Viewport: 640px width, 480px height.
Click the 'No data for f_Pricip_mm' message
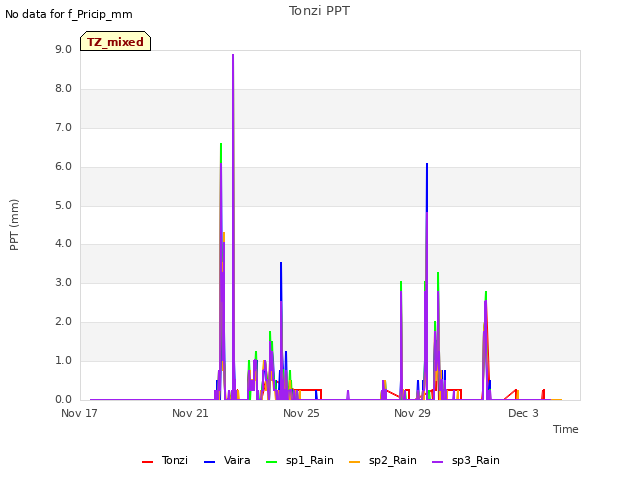[69, 14]
